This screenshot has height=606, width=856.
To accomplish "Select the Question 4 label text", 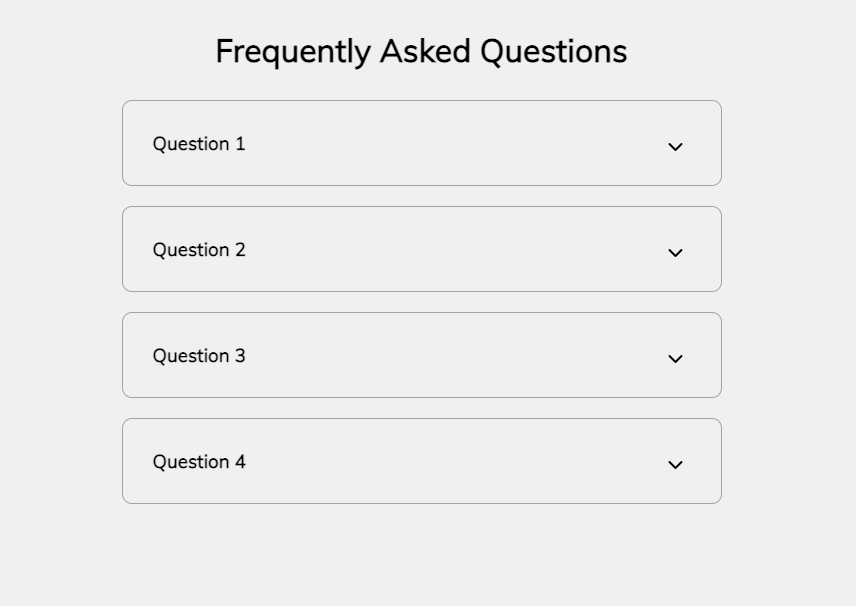I will [x=198, y=462].
